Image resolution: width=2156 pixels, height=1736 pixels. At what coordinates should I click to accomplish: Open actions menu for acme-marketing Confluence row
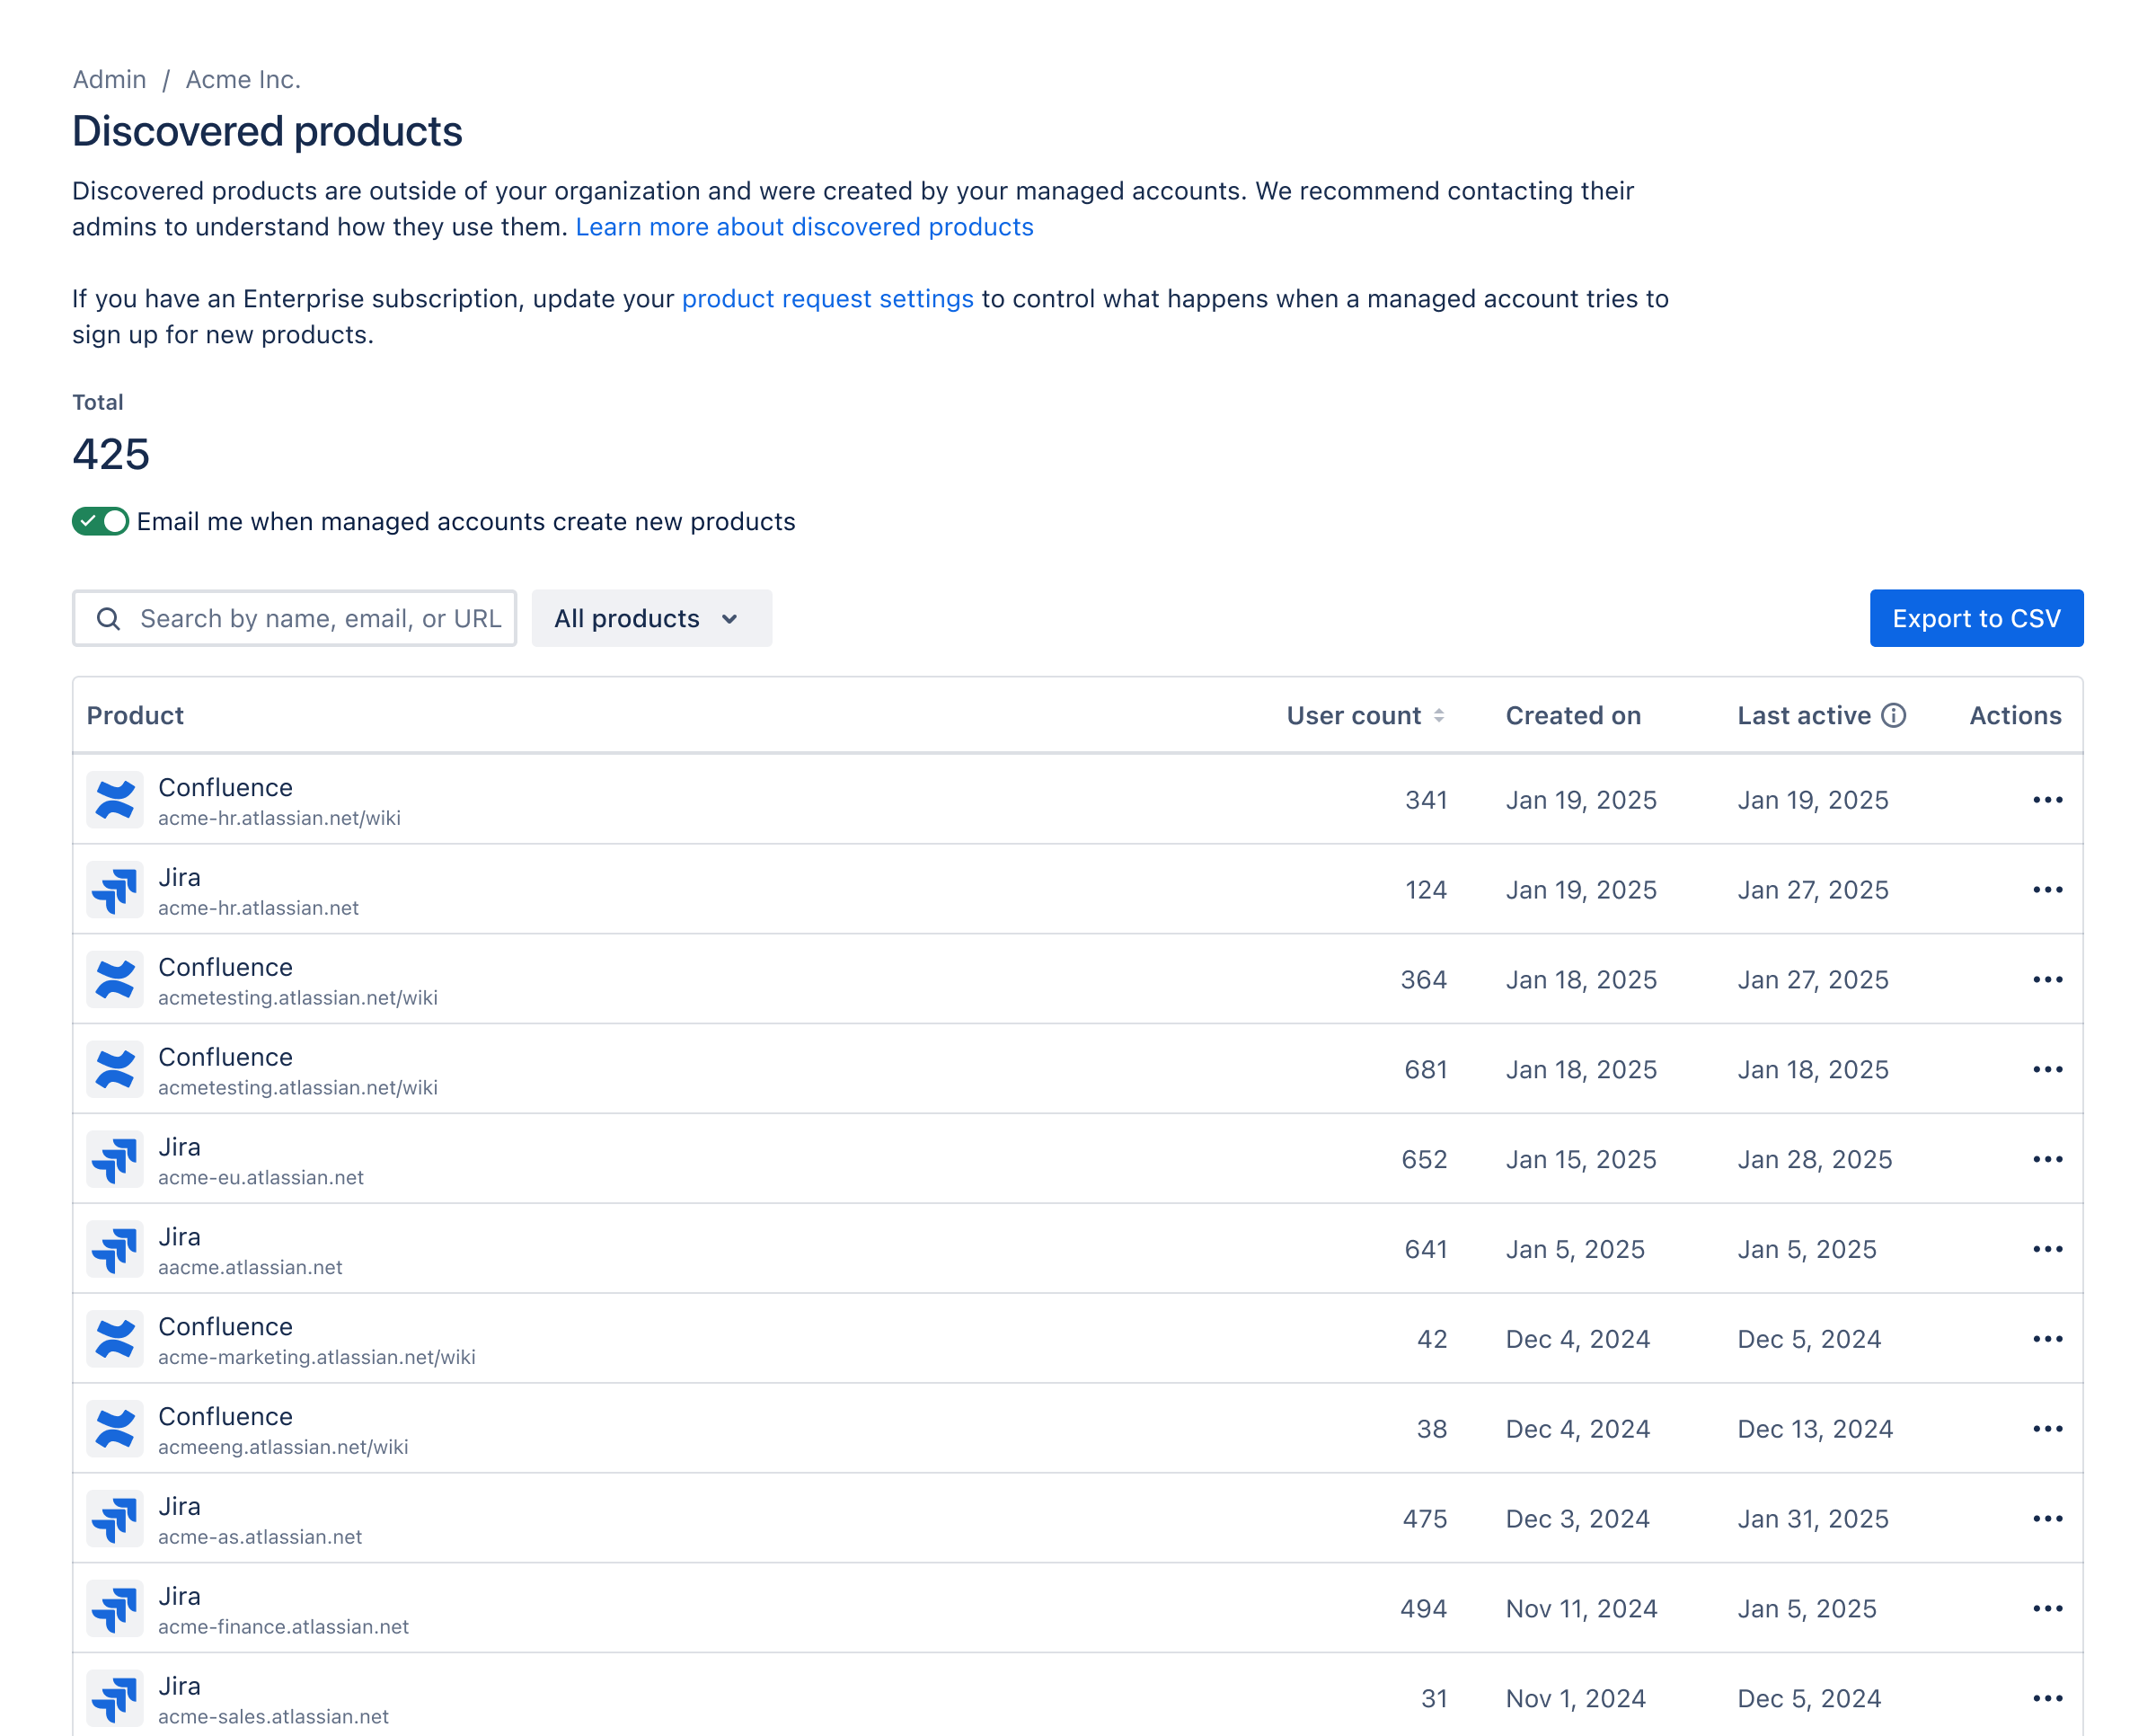click(2047, 1339)
